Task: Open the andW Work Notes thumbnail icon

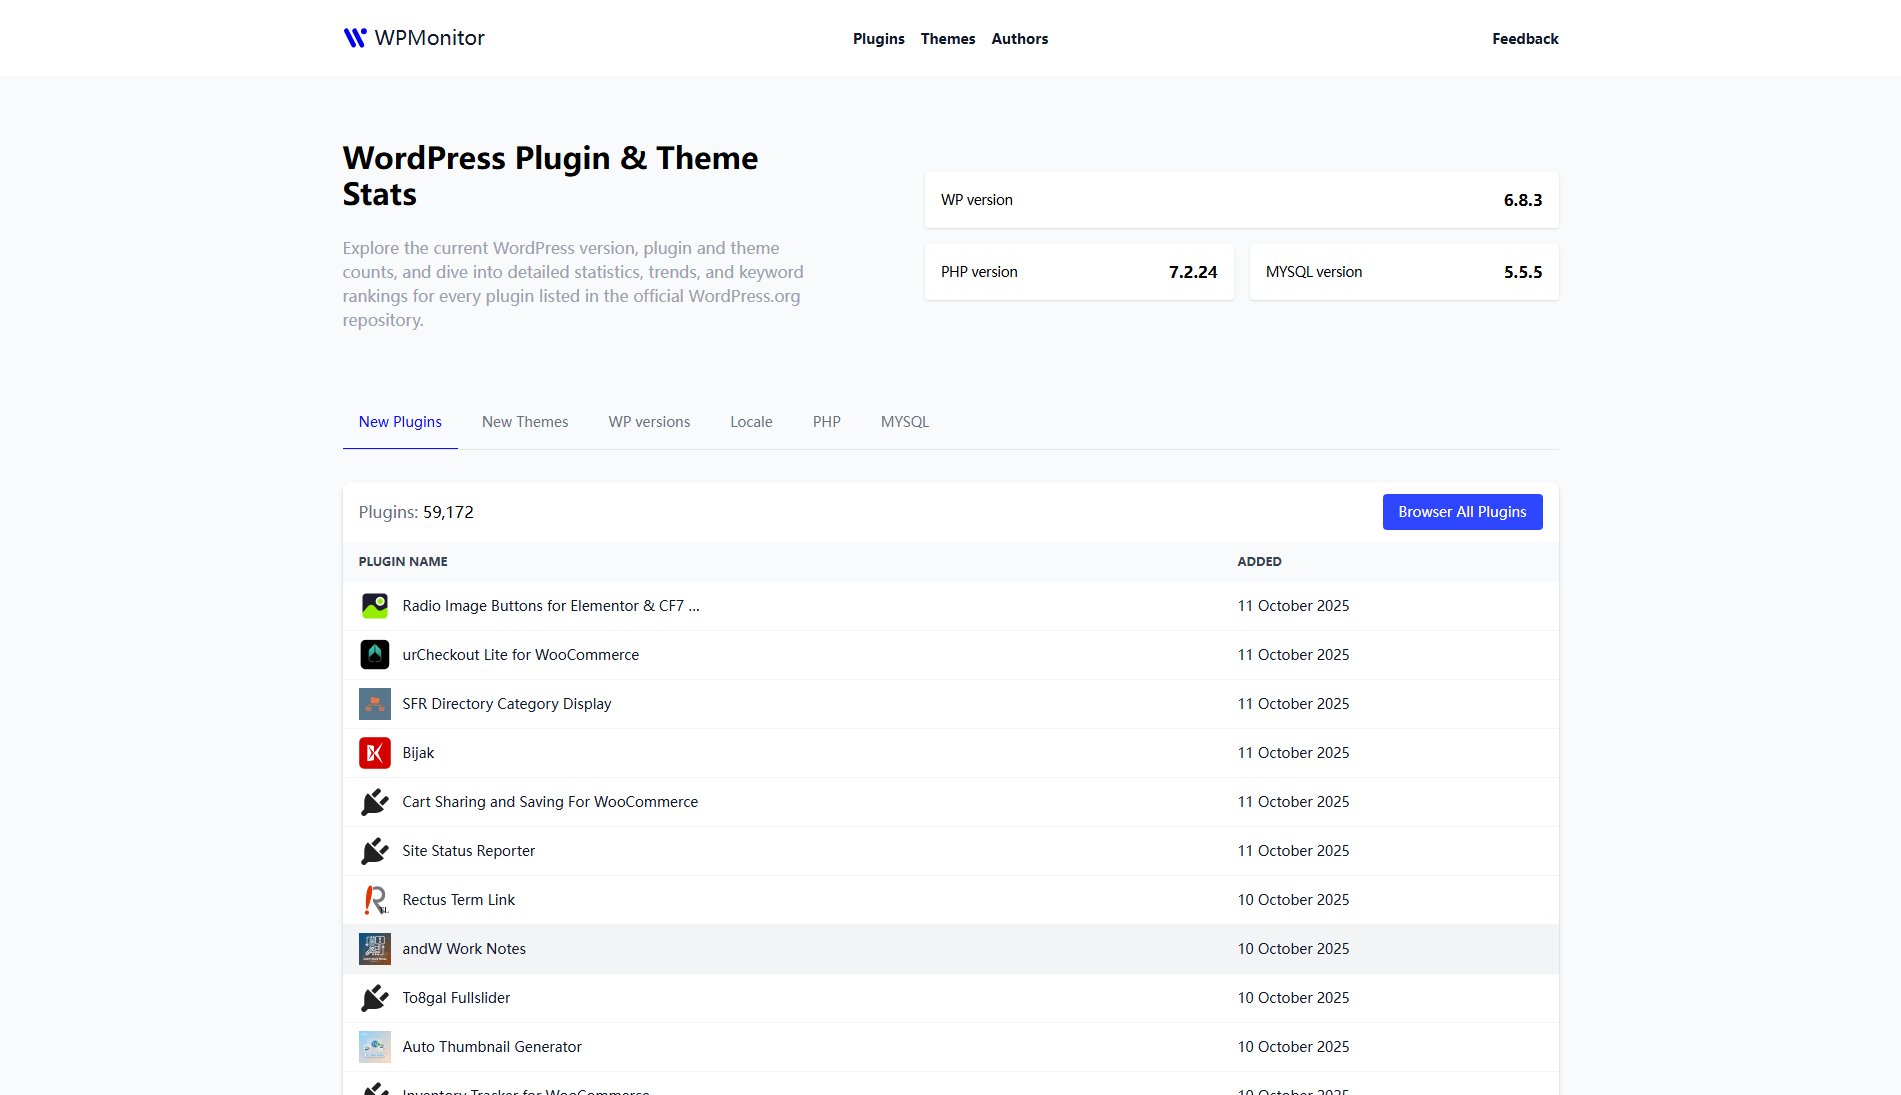Action: pyautogui.click(x=375, y=949)
